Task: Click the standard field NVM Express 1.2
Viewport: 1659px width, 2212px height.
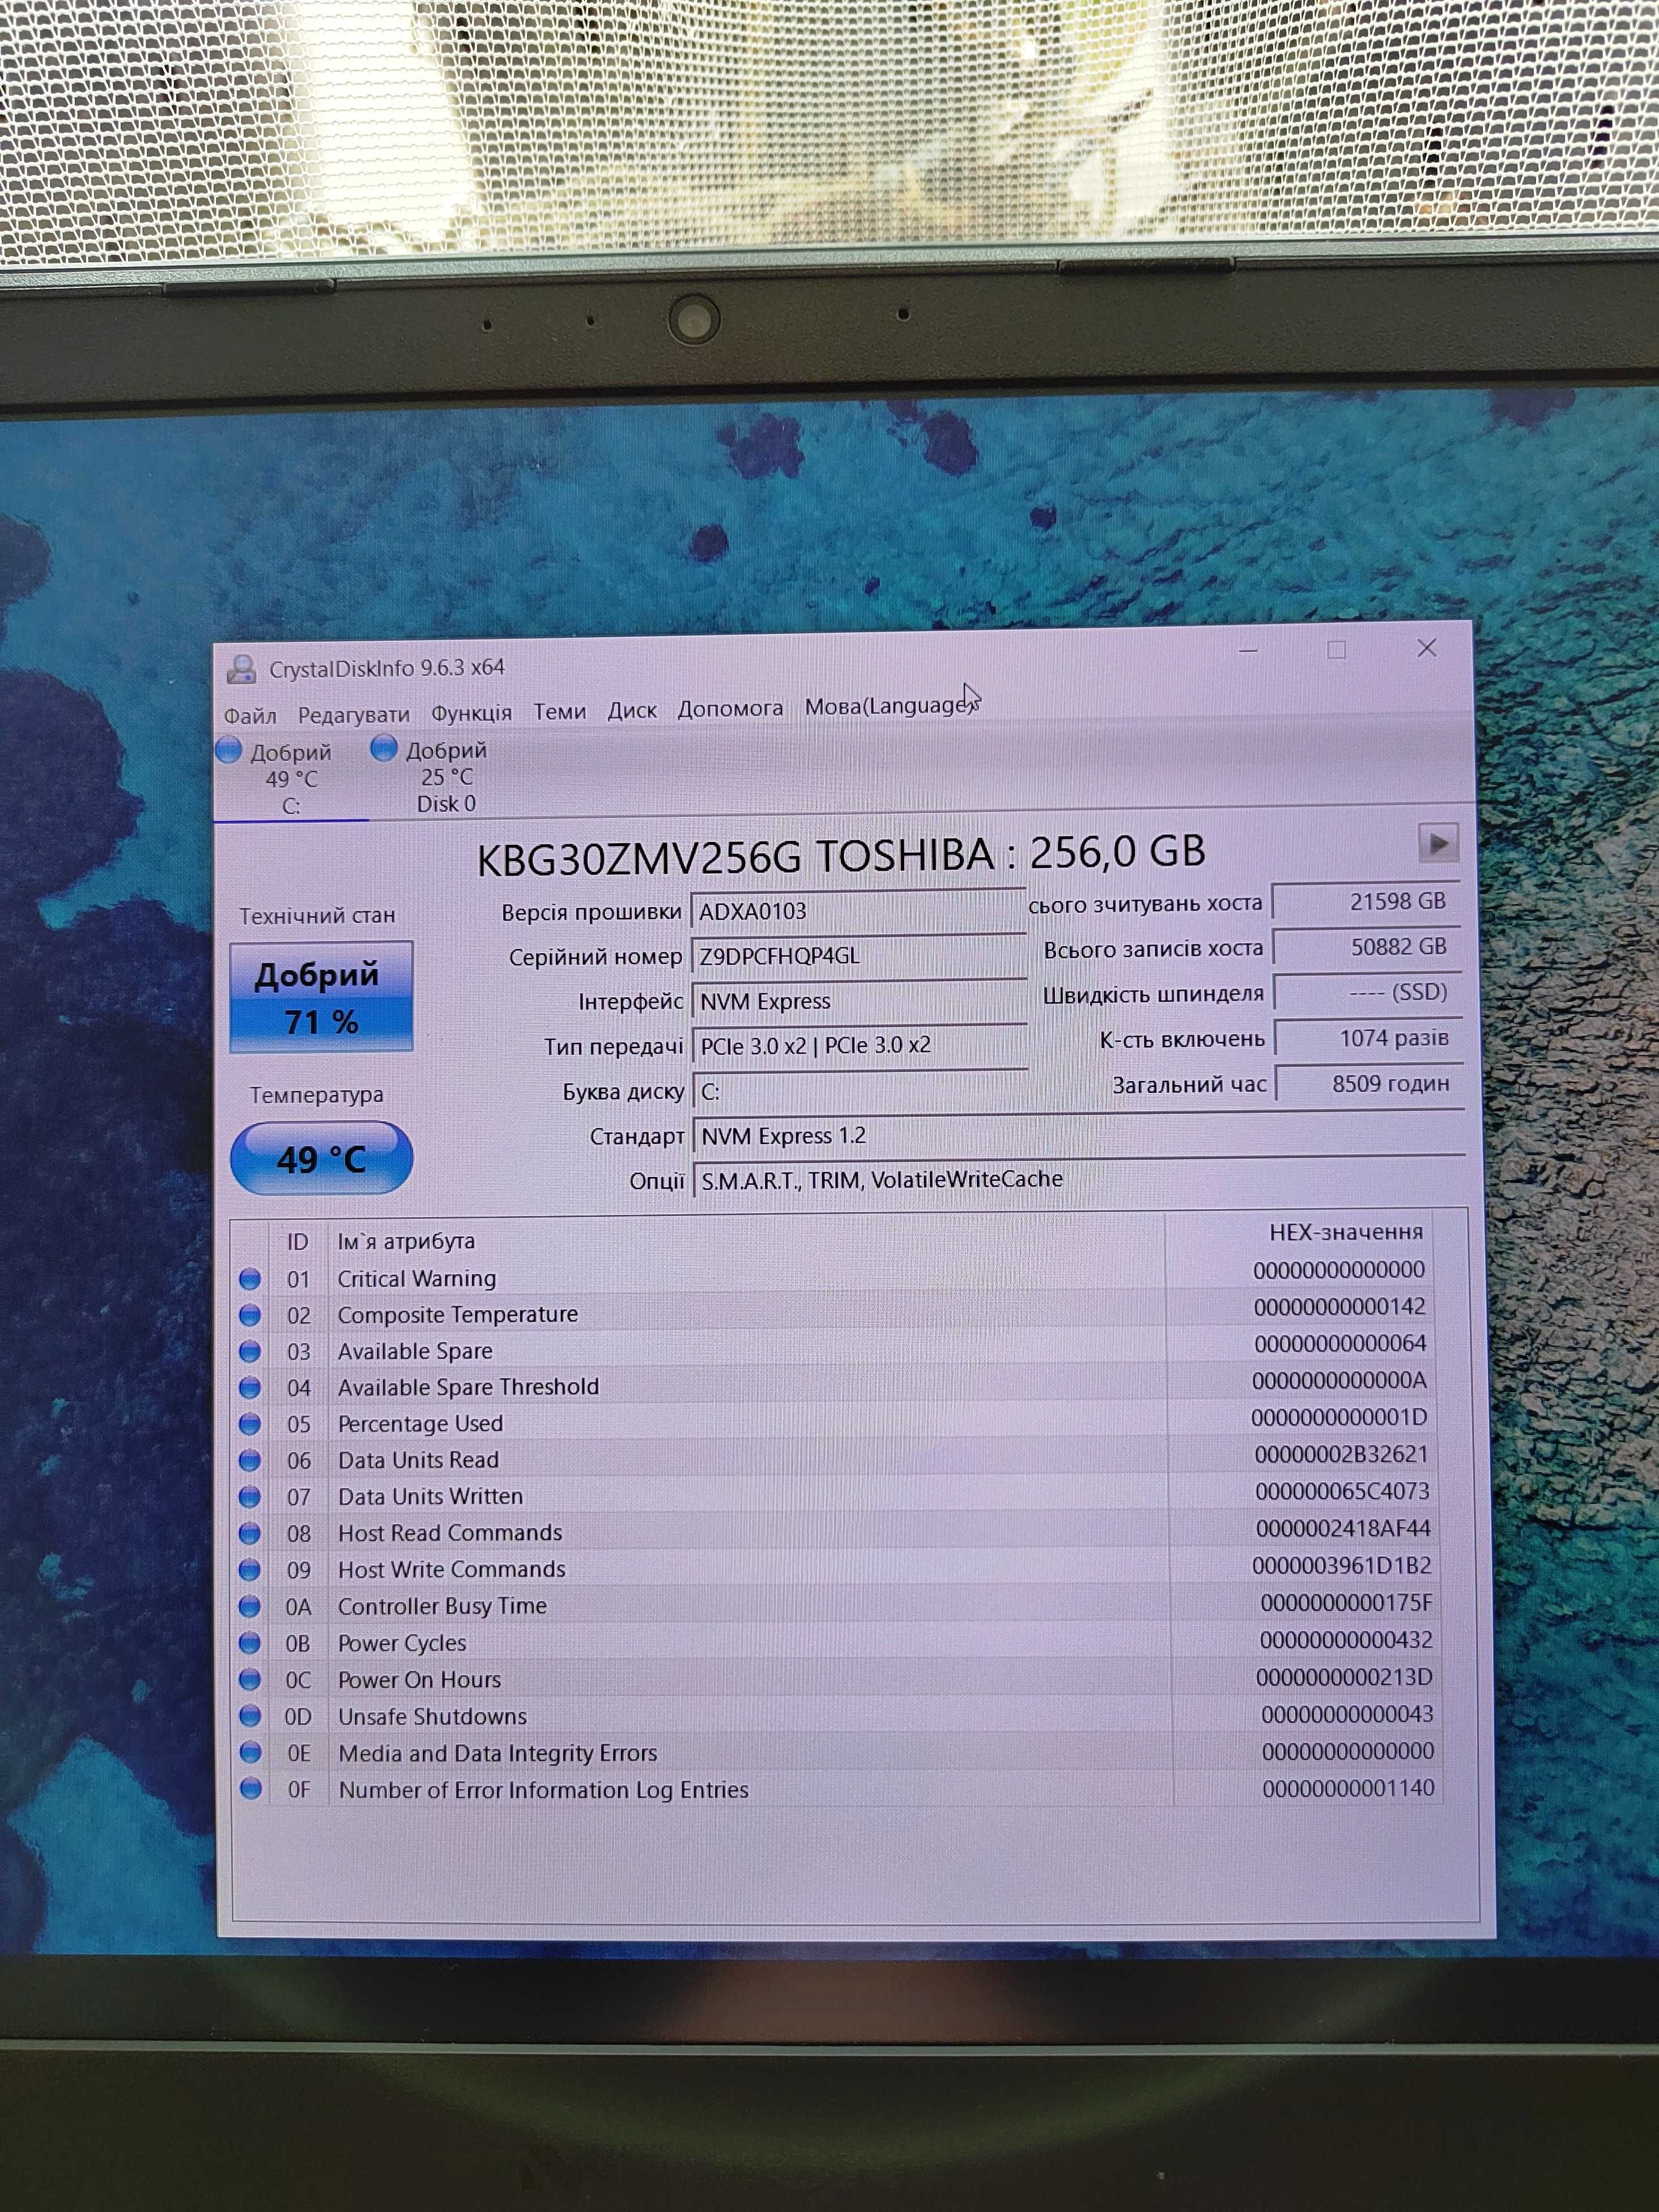Action: coord(1078,1135)
